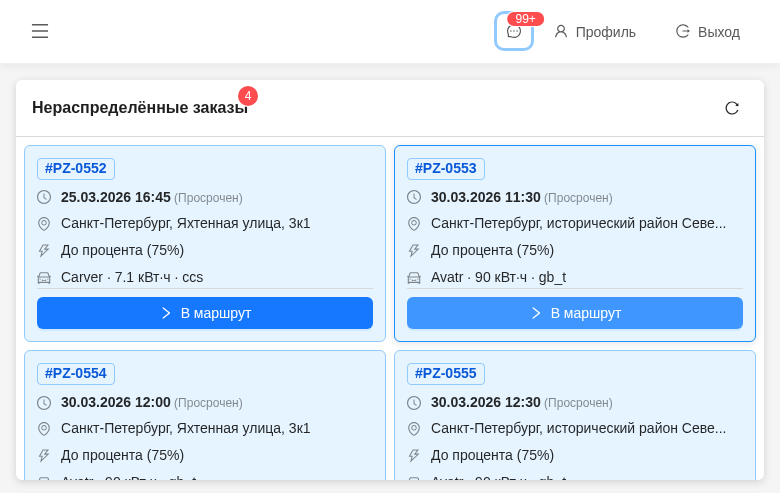
Task: Click clock icon in order PZ-0552
Action: point(44,197)
